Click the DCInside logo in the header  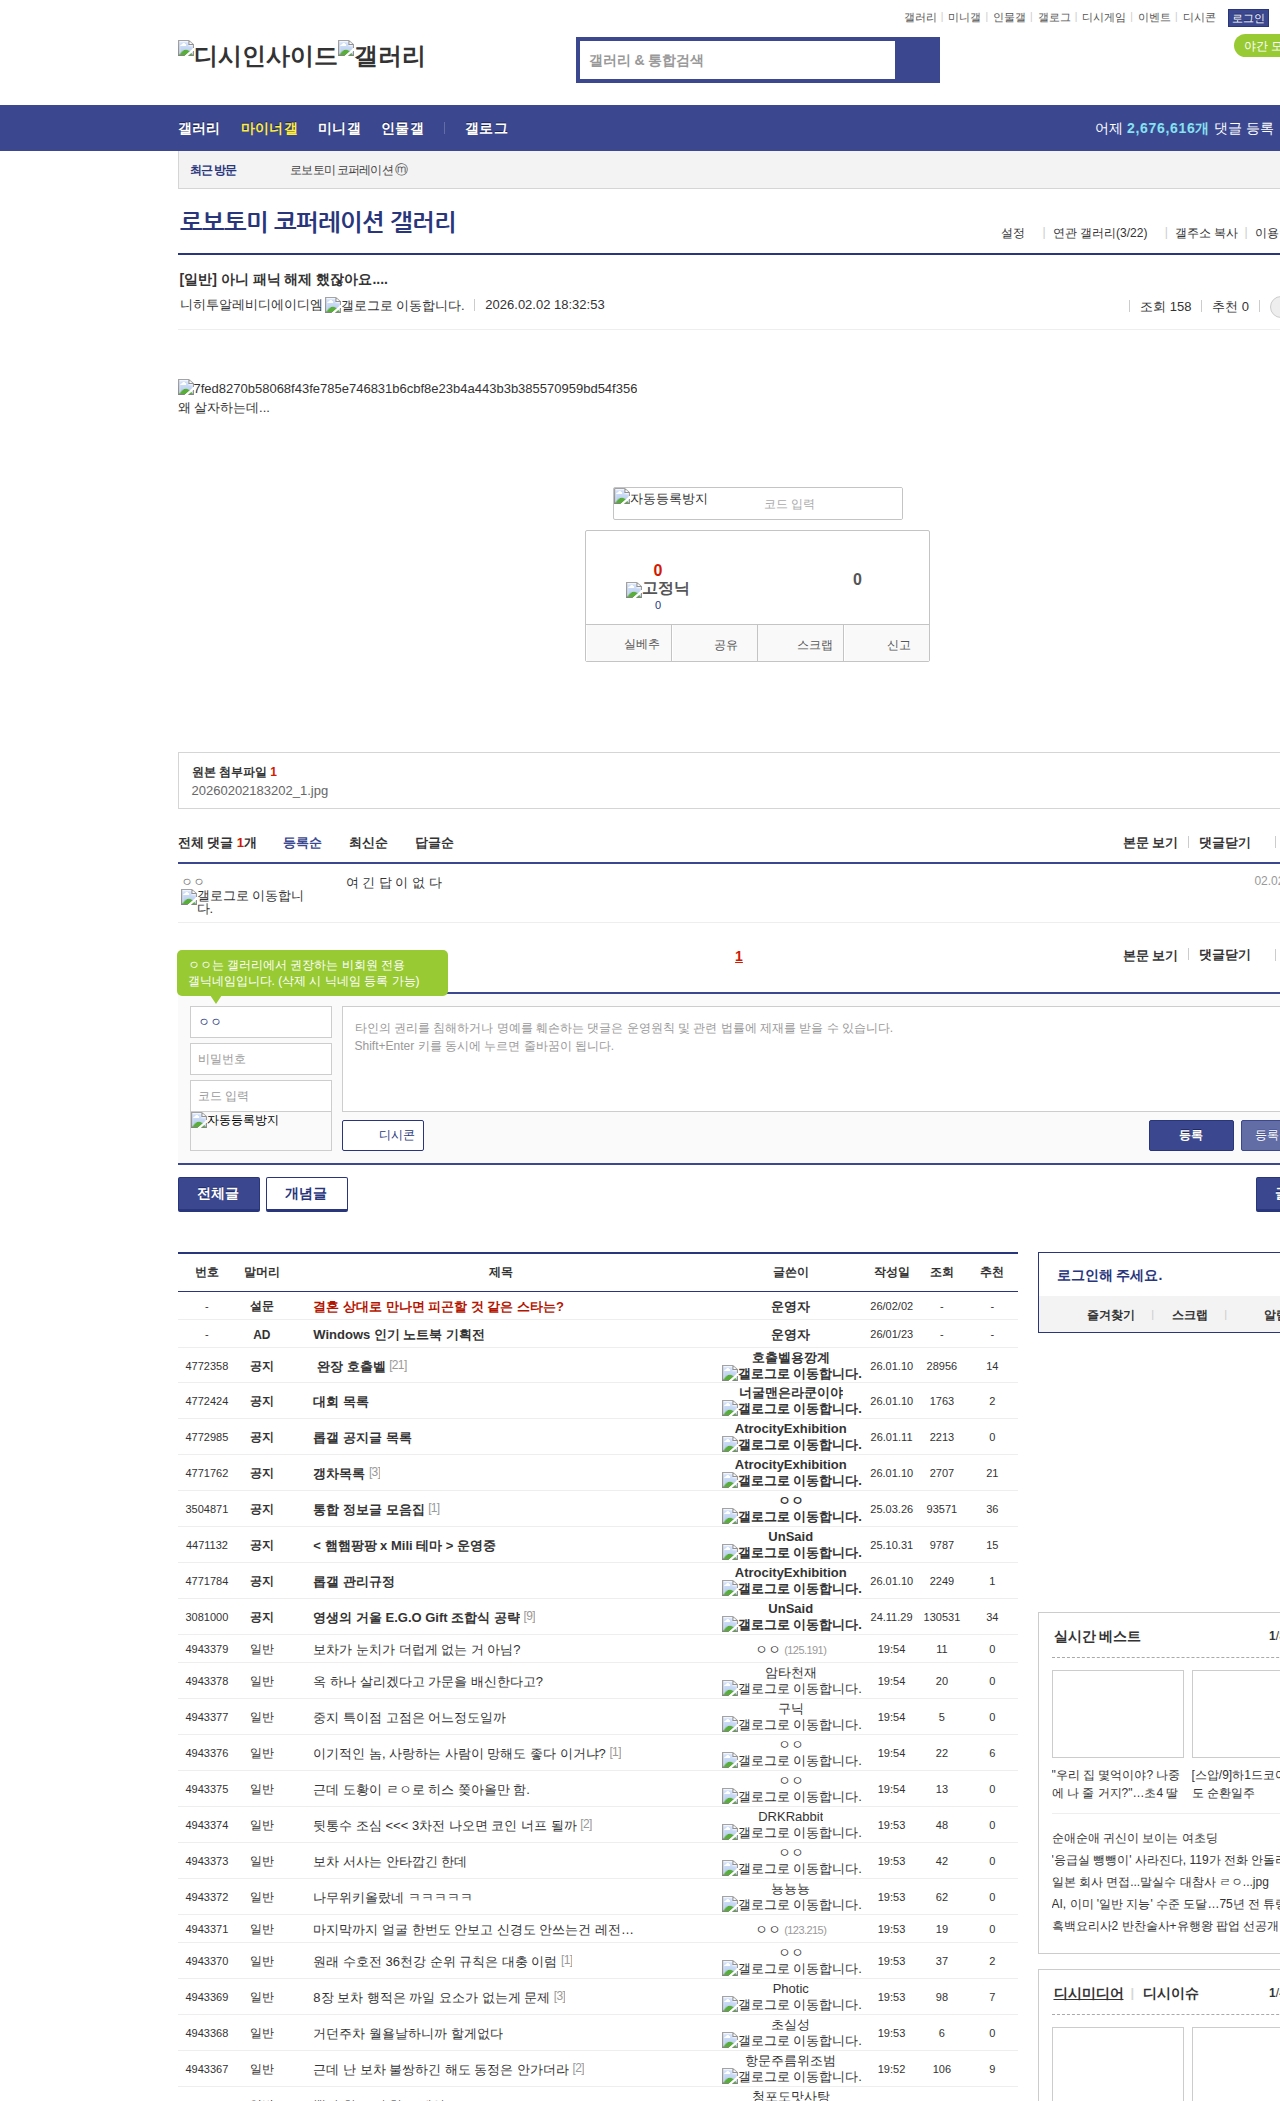pyautogui.click(x=258, y=55)
